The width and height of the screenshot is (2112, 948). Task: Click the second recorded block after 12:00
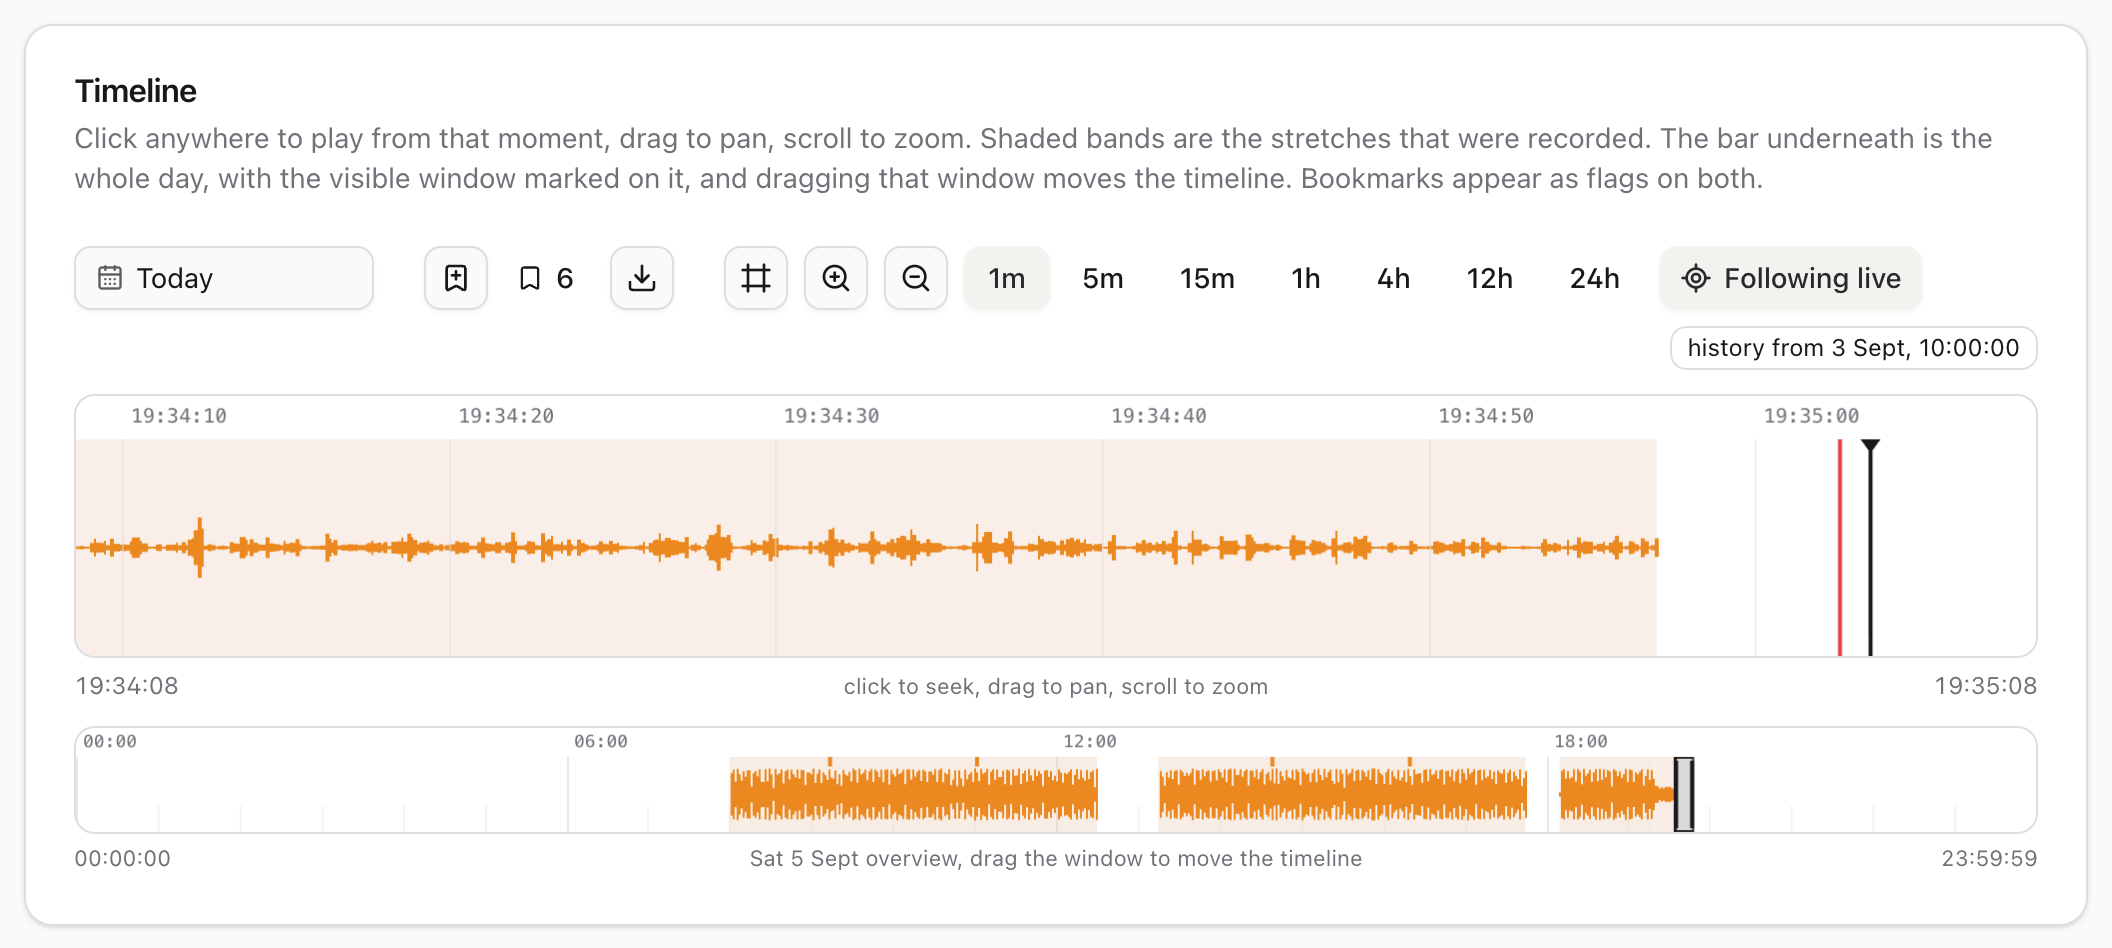coord(1343,794)
